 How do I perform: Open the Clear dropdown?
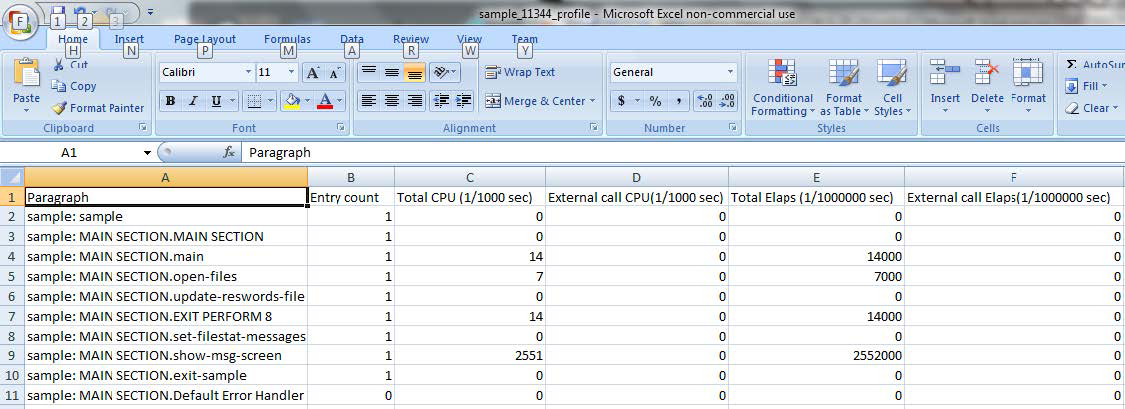point(1092,108)
